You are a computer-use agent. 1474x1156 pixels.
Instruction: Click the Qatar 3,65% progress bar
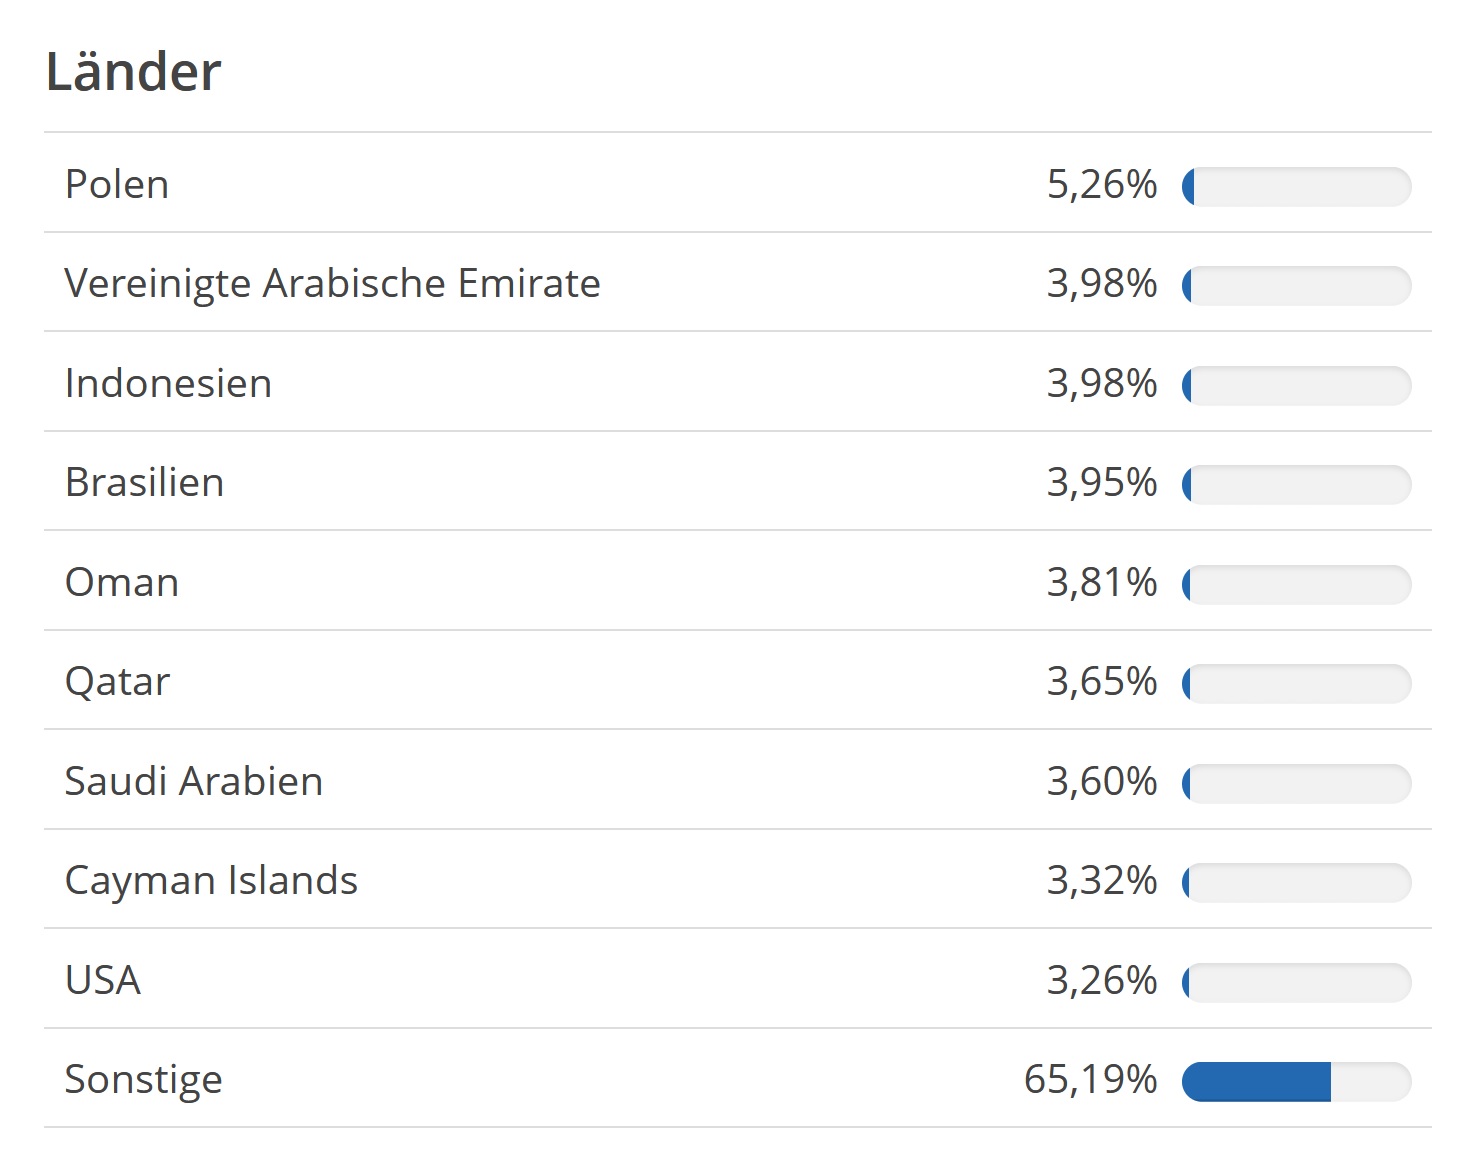[x=1296, y=684]
